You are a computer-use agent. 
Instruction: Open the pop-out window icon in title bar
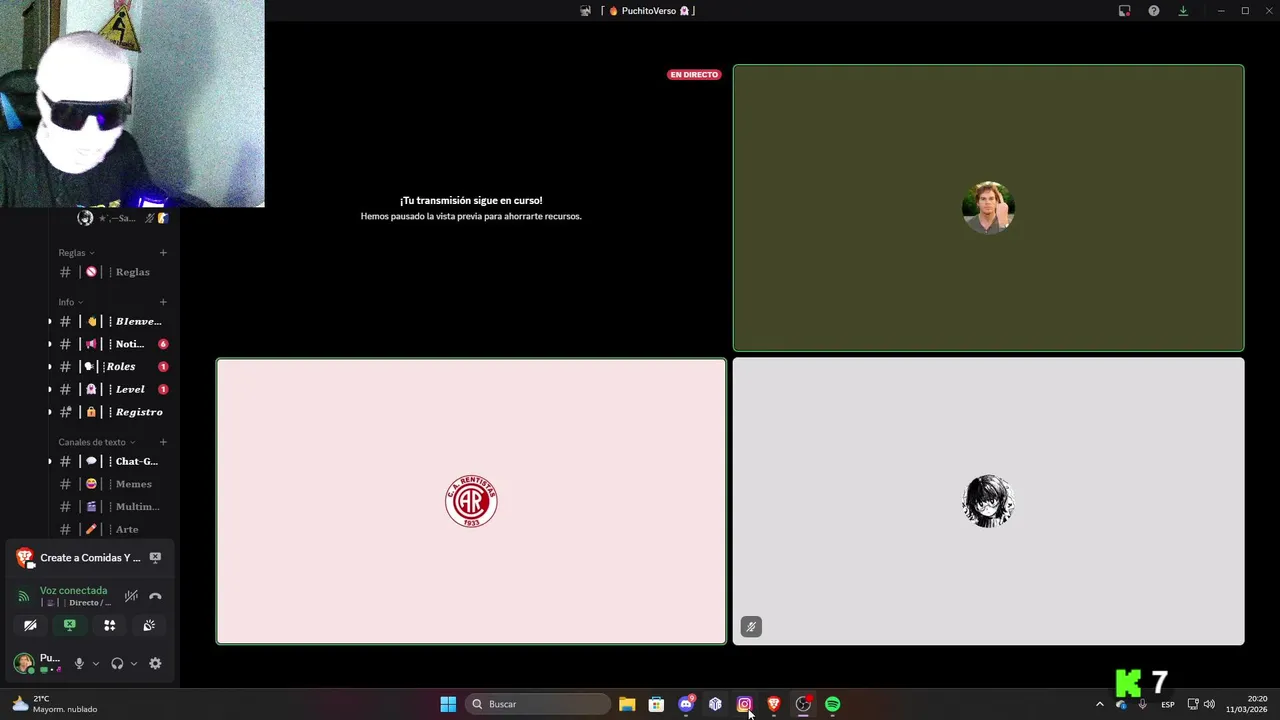point(1124,11)
